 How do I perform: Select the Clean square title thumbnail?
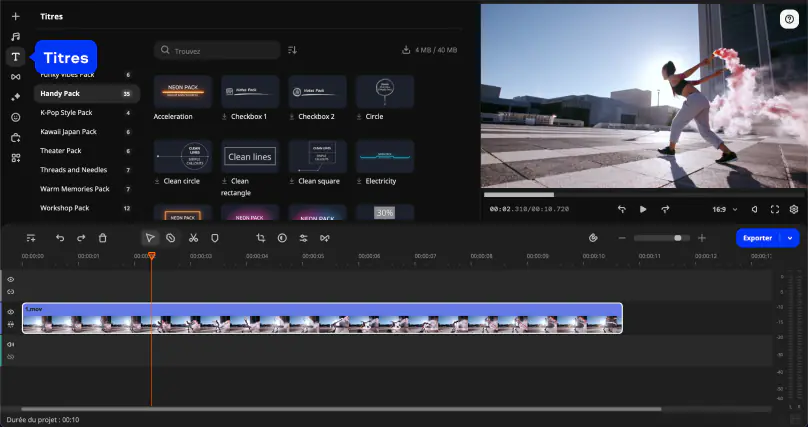click(317, 156)
